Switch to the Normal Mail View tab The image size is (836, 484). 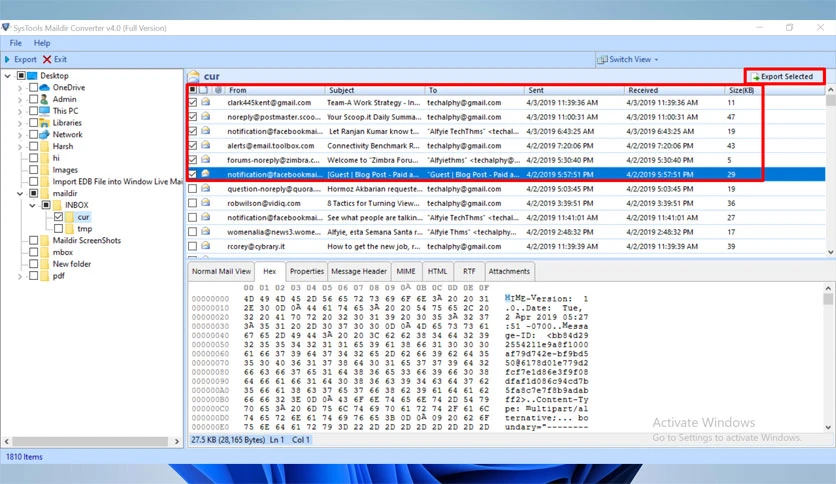pyautogui.click(x=221, y=271)
